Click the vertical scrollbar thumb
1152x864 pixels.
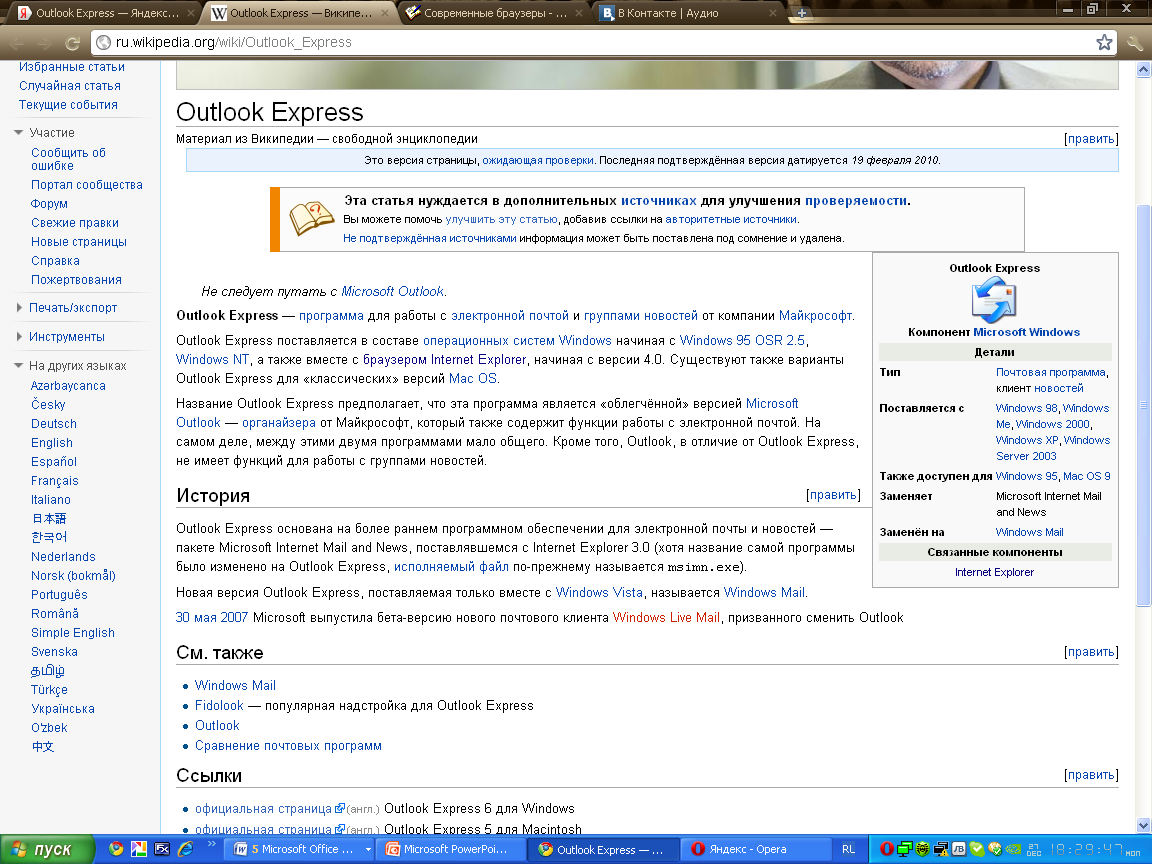tap(1142, 404)
